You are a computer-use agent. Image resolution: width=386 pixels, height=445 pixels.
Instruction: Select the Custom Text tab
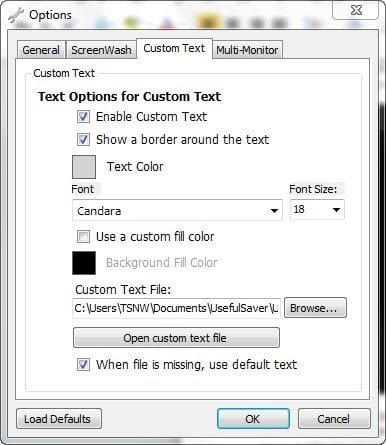(x=174, y=48)
